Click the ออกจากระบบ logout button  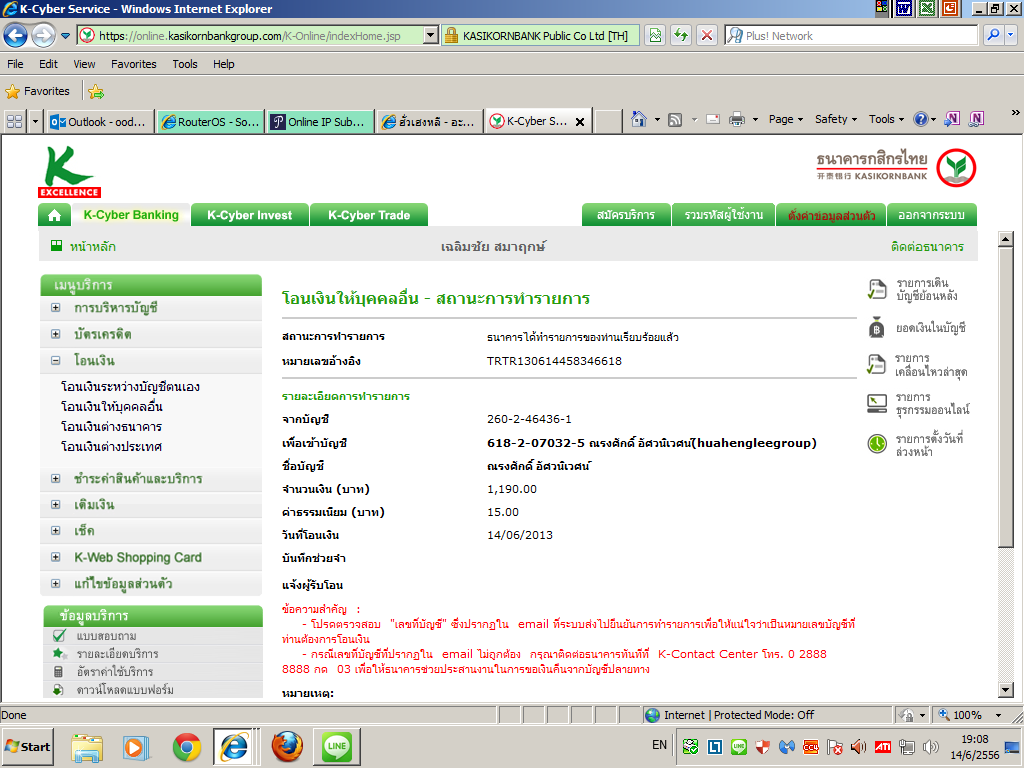coord(931,215)
